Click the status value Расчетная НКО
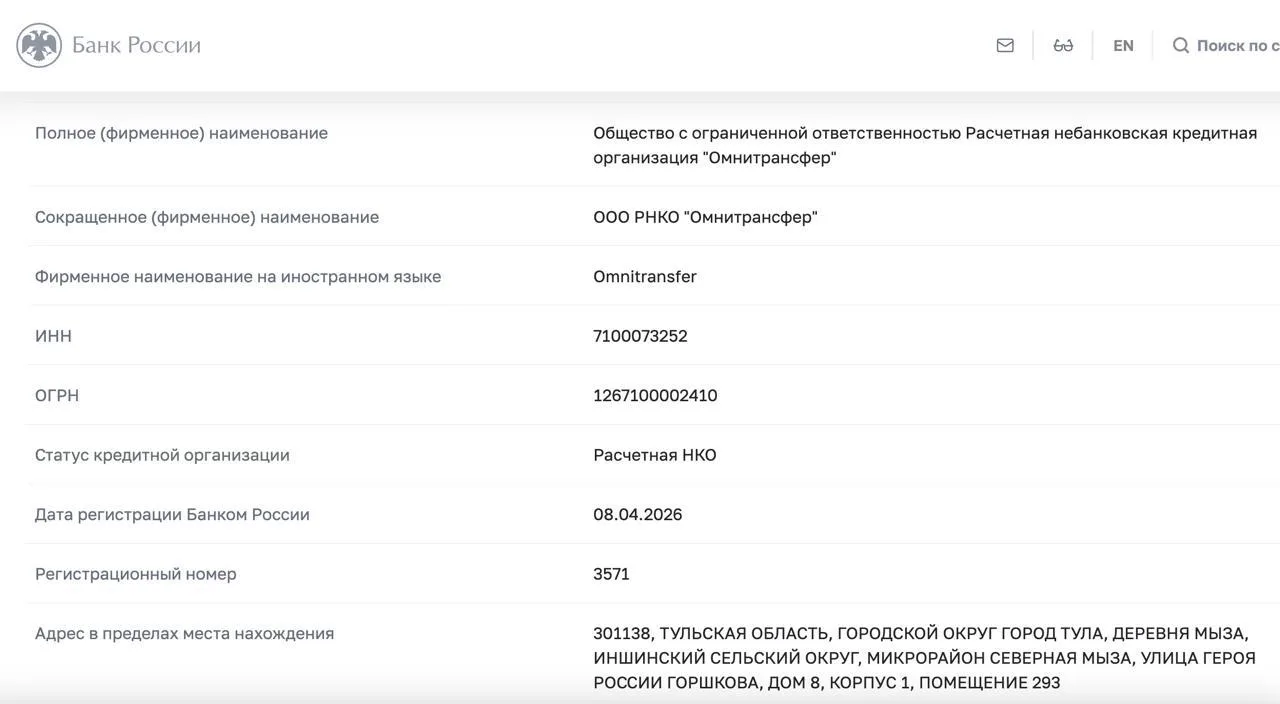This screenshot has height=704, width=1280. tap(655, 455)
